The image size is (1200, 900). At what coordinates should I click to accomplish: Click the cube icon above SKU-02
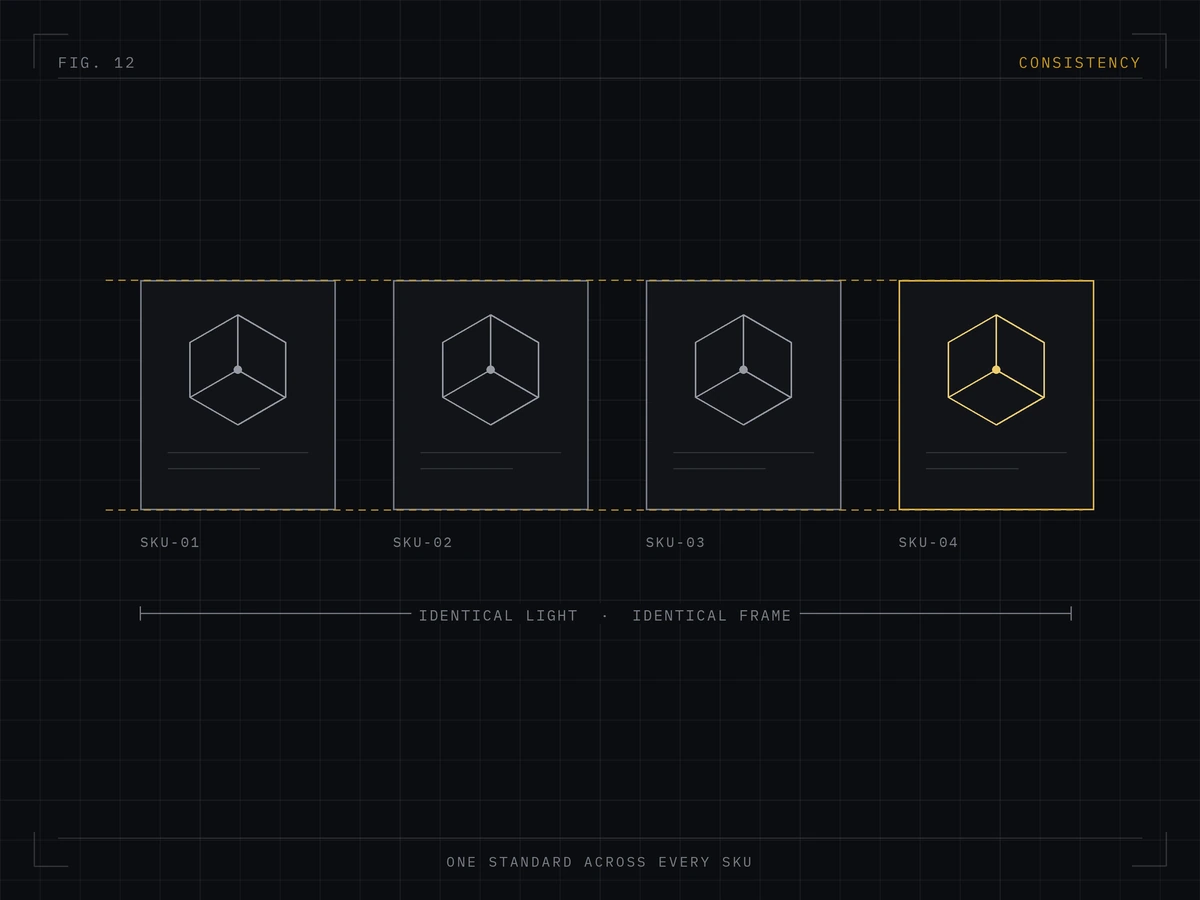(491, 370)
